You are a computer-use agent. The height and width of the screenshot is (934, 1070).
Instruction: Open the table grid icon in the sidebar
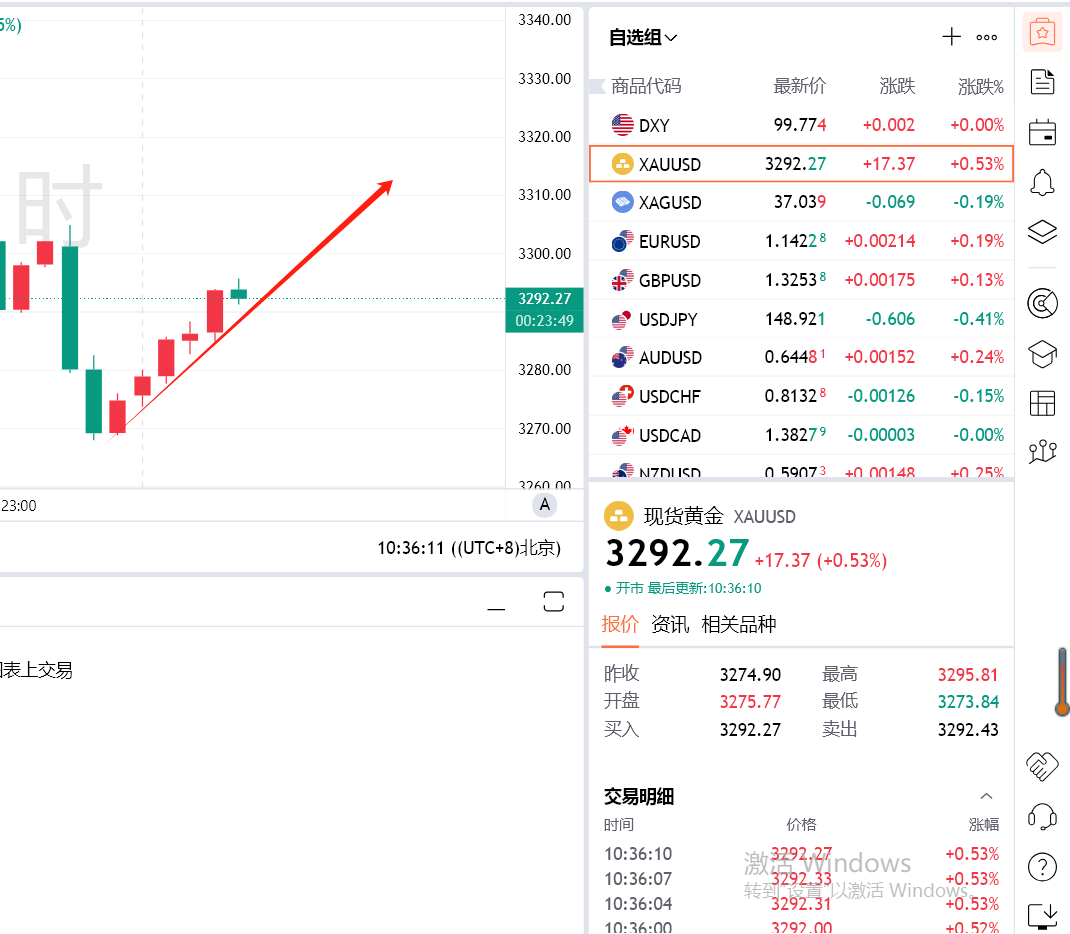(x=1042, y=403)
